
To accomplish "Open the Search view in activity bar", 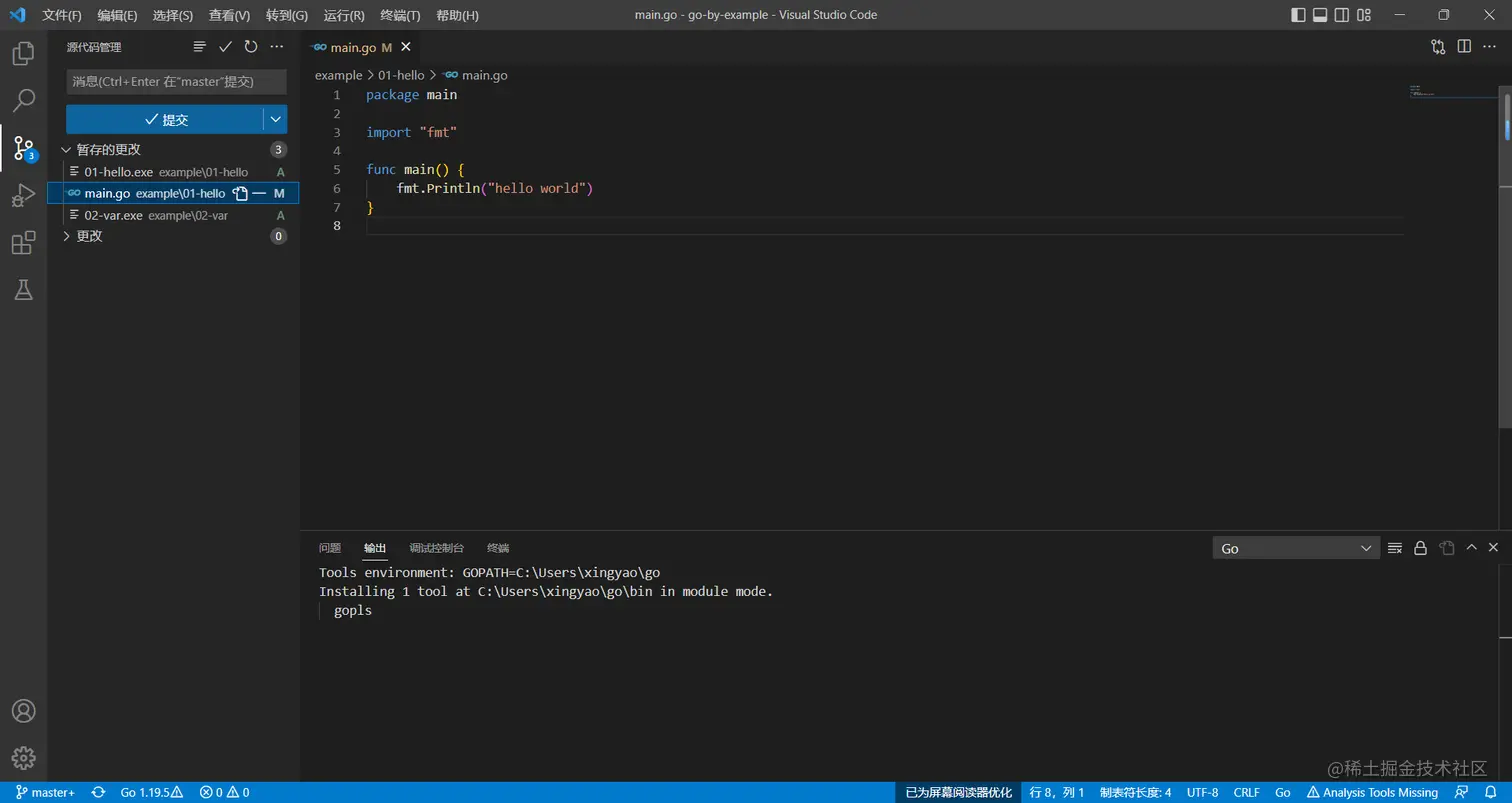I will (23, 100).
